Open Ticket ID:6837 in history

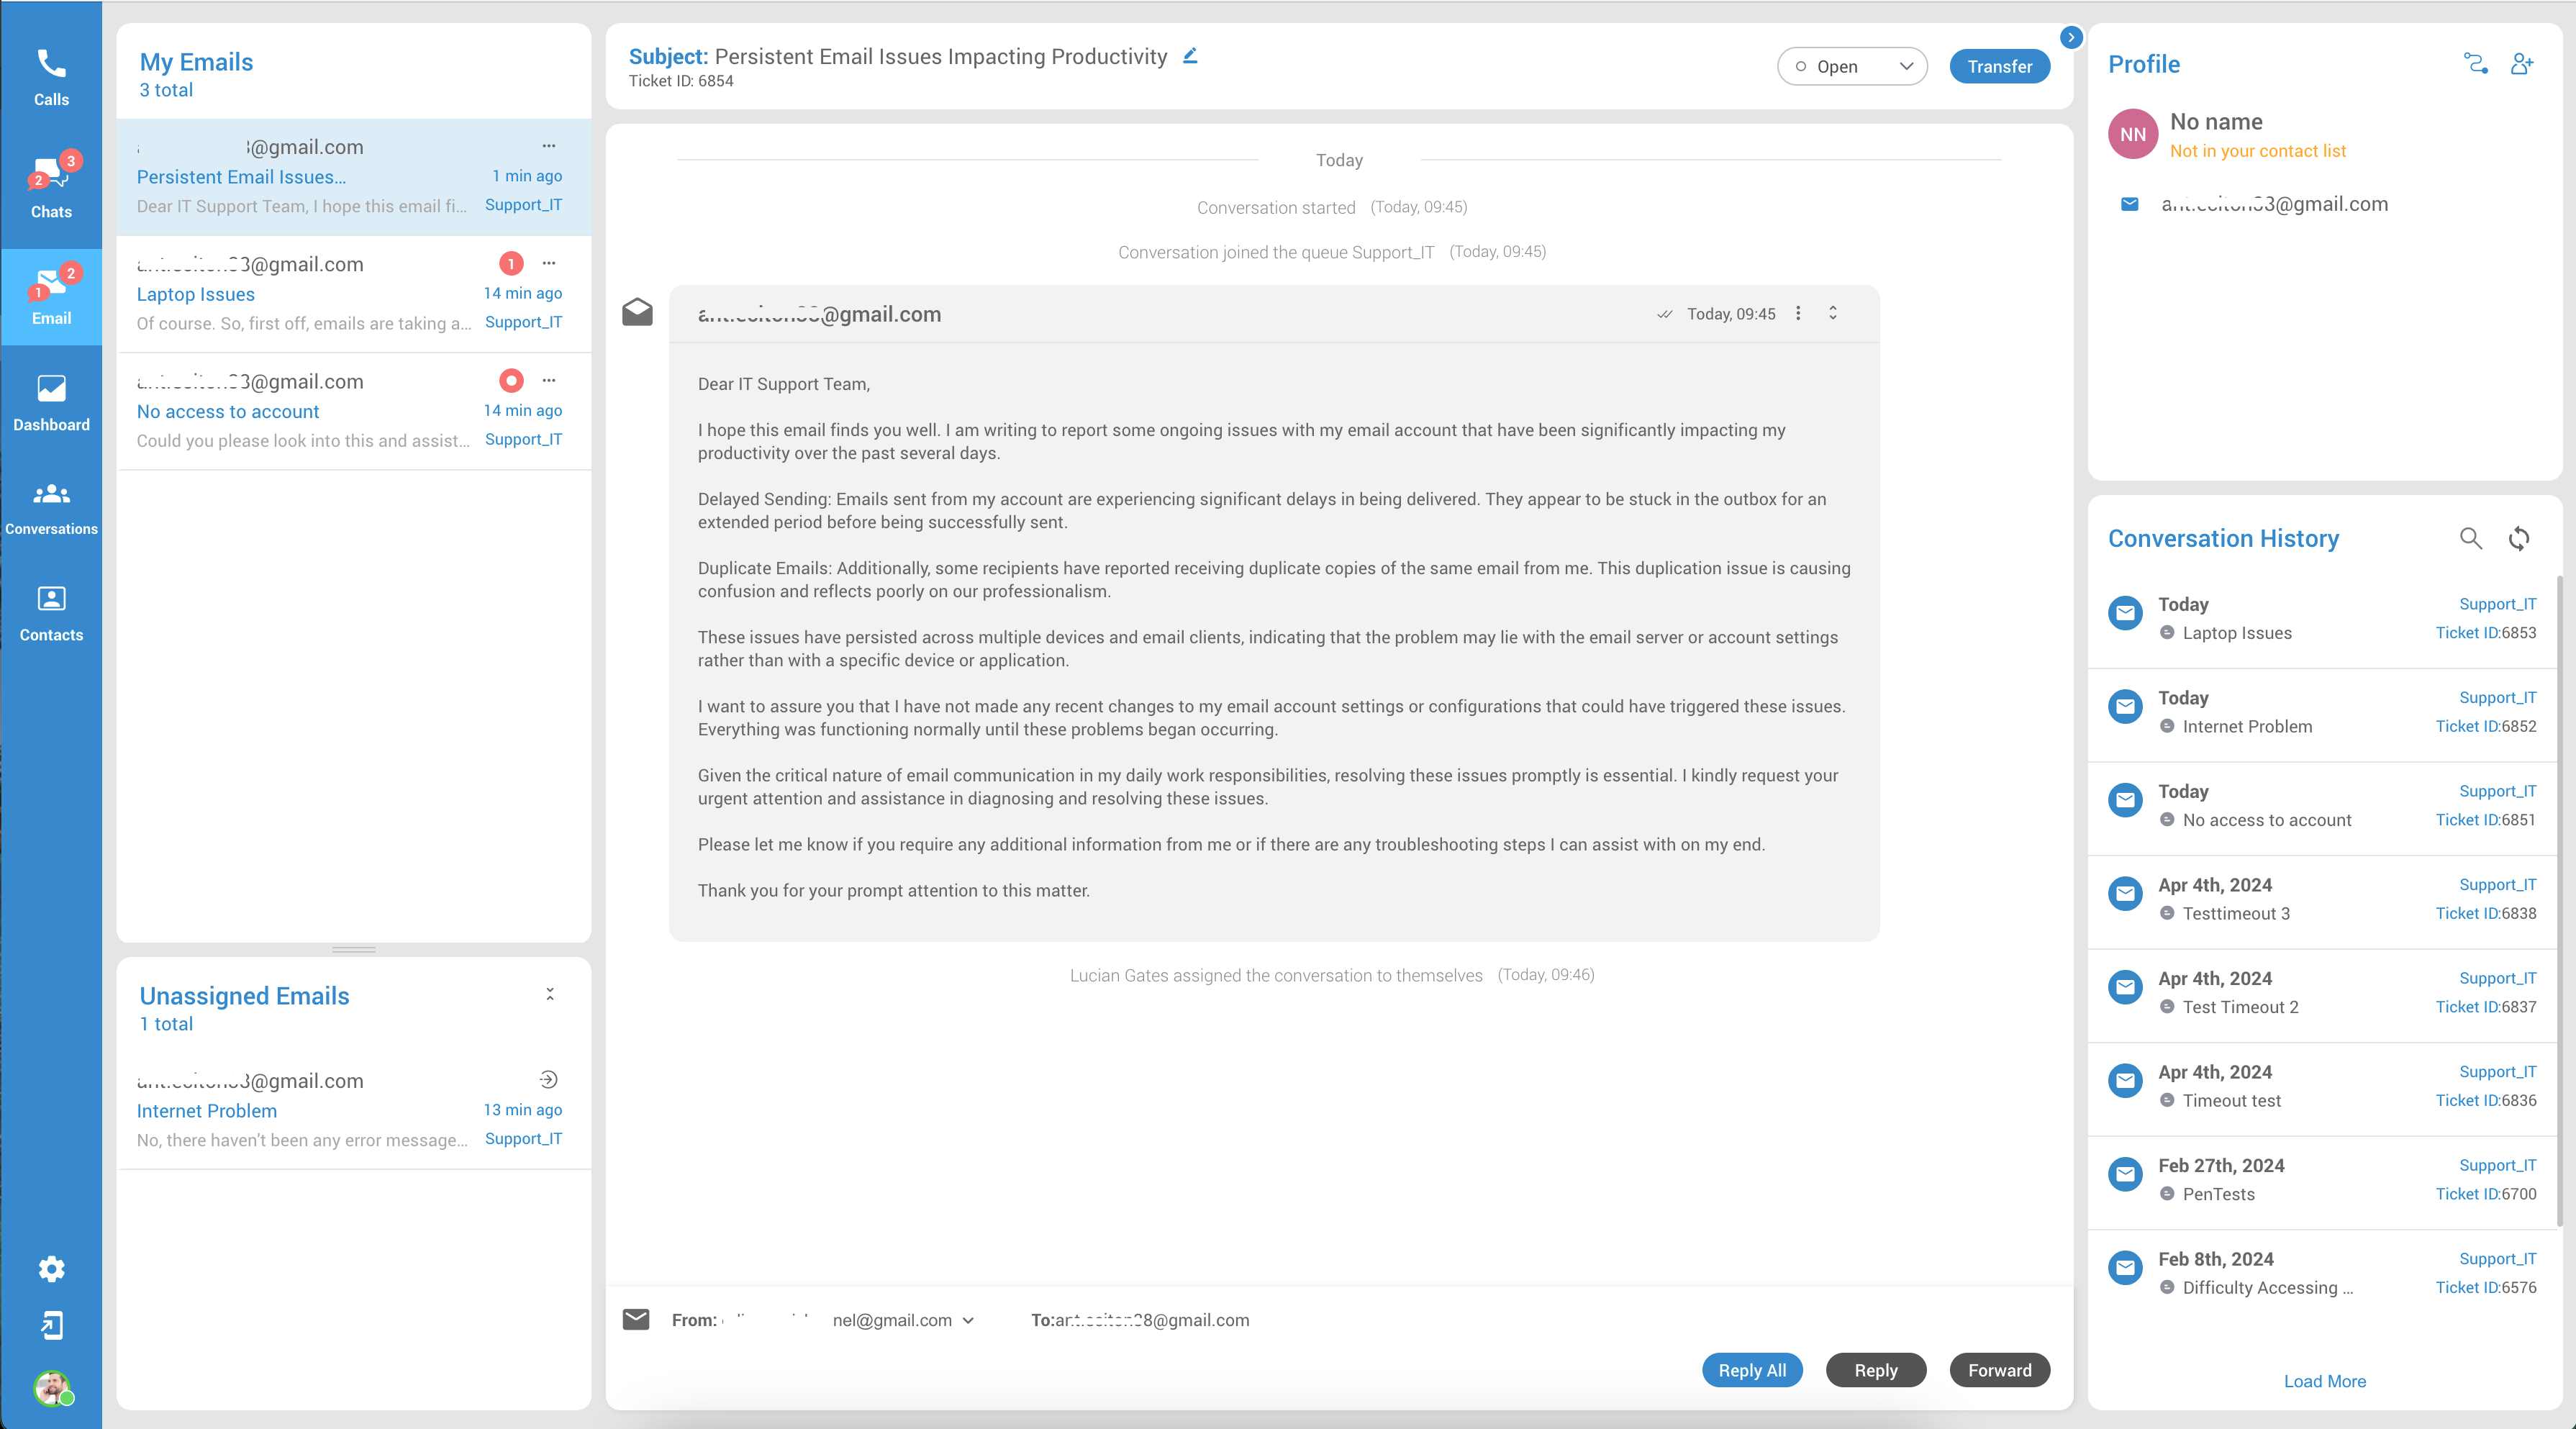[2486, 1006]
